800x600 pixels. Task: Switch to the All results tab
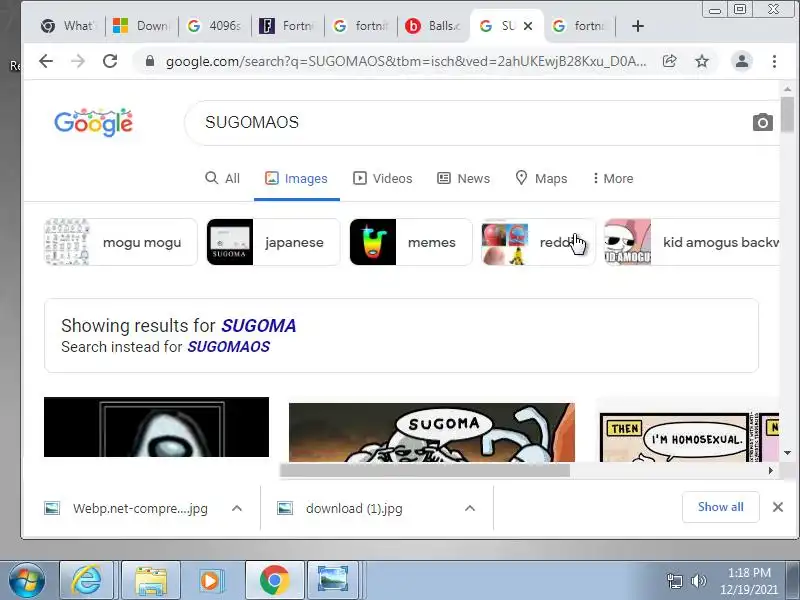(x=222, y=178)
